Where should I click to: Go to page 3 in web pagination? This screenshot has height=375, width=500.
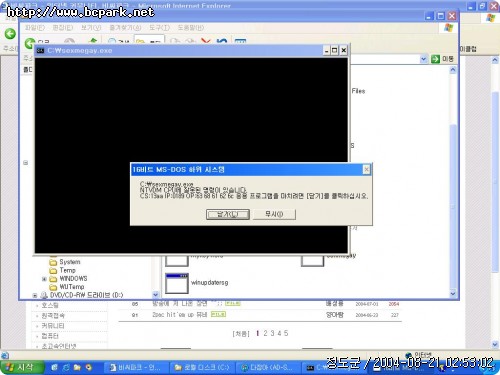[x=272, y=333]
